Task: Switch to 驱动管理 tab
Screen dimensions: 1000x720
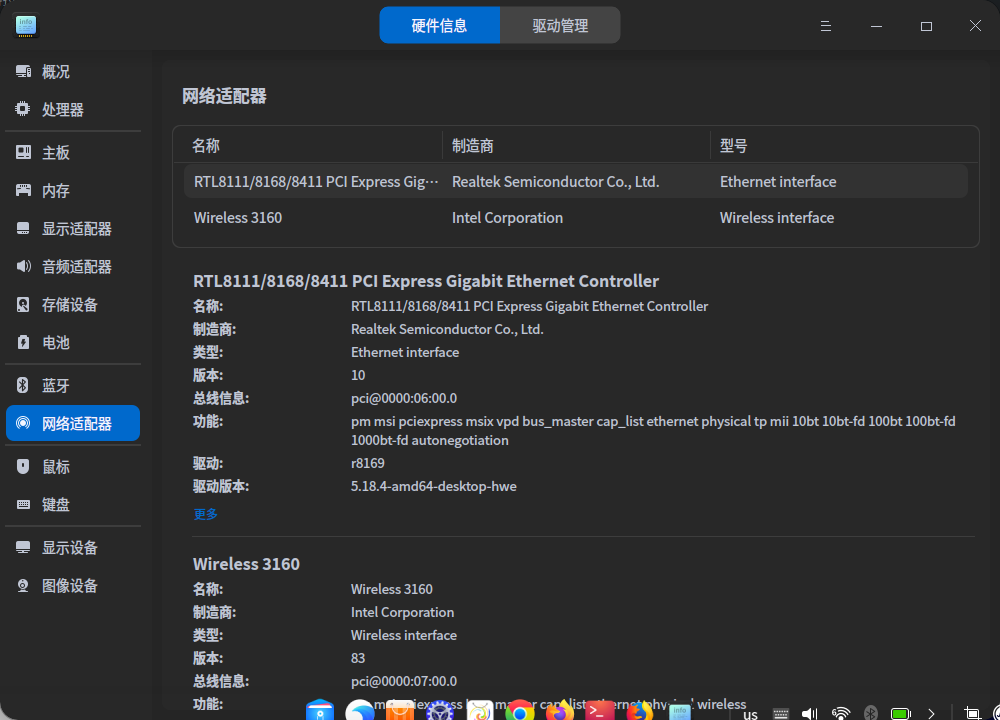Action: [x=560, y=26]
